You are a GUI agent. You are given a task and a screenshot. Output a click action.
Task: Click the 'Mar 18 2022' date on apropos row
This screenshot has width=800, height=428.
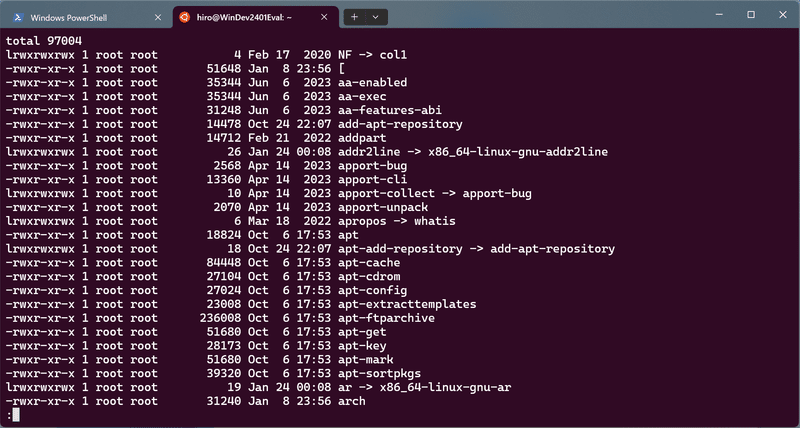tap(289, 221)
